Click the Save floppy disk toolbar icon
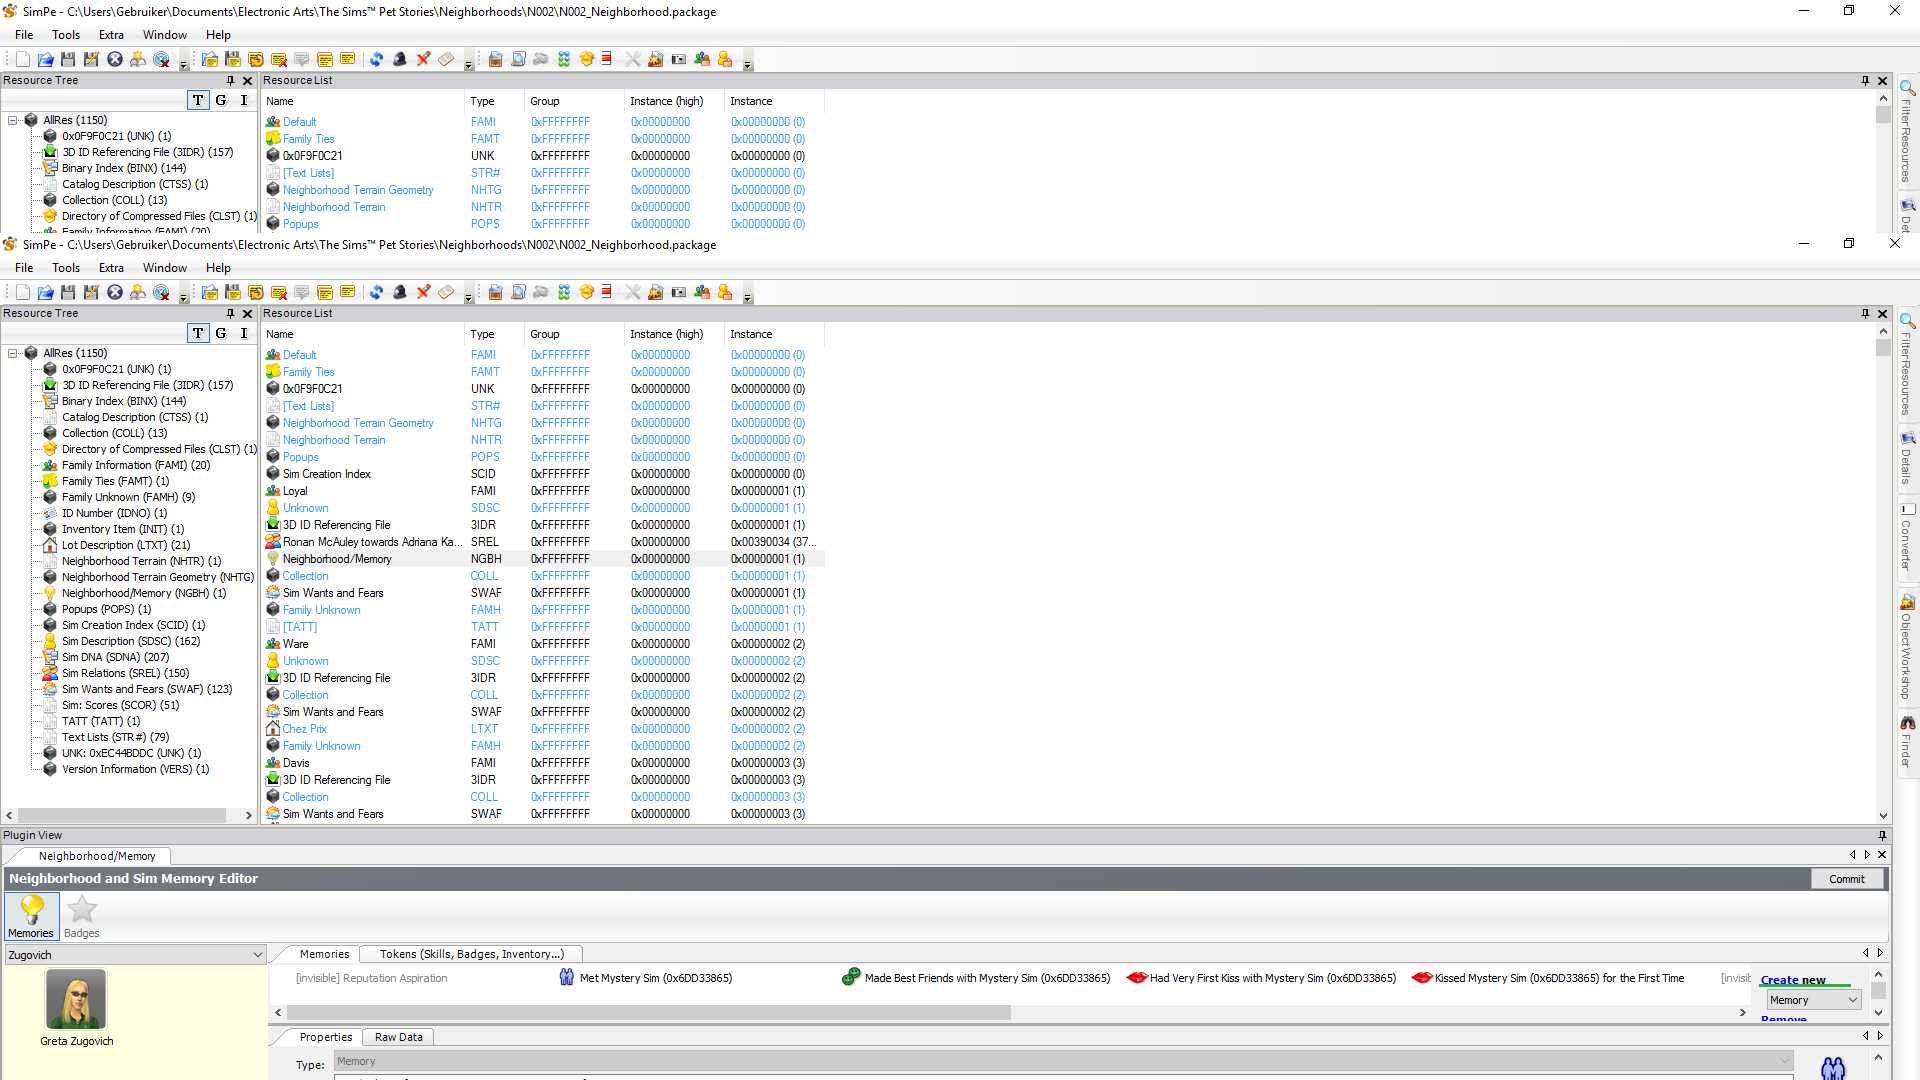Screen dimensions: 1920x1080 68,292
